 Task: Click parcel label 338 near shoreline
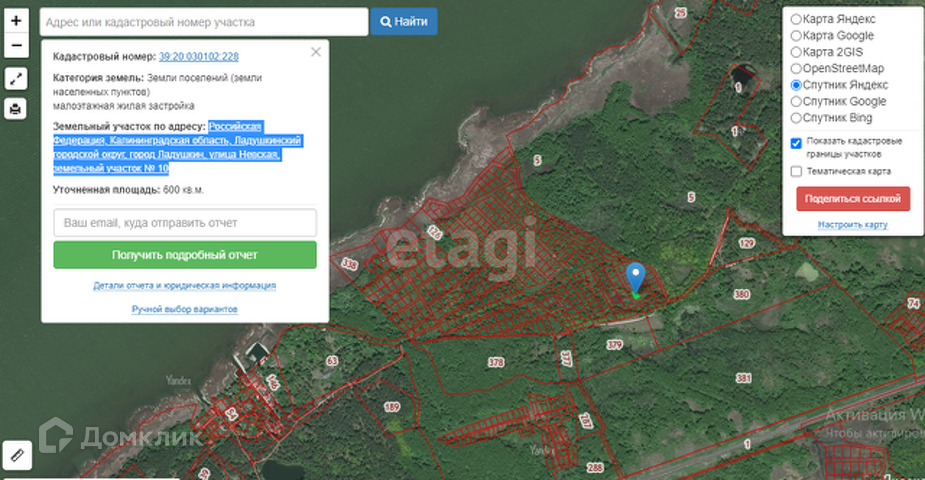click(350, 264)
